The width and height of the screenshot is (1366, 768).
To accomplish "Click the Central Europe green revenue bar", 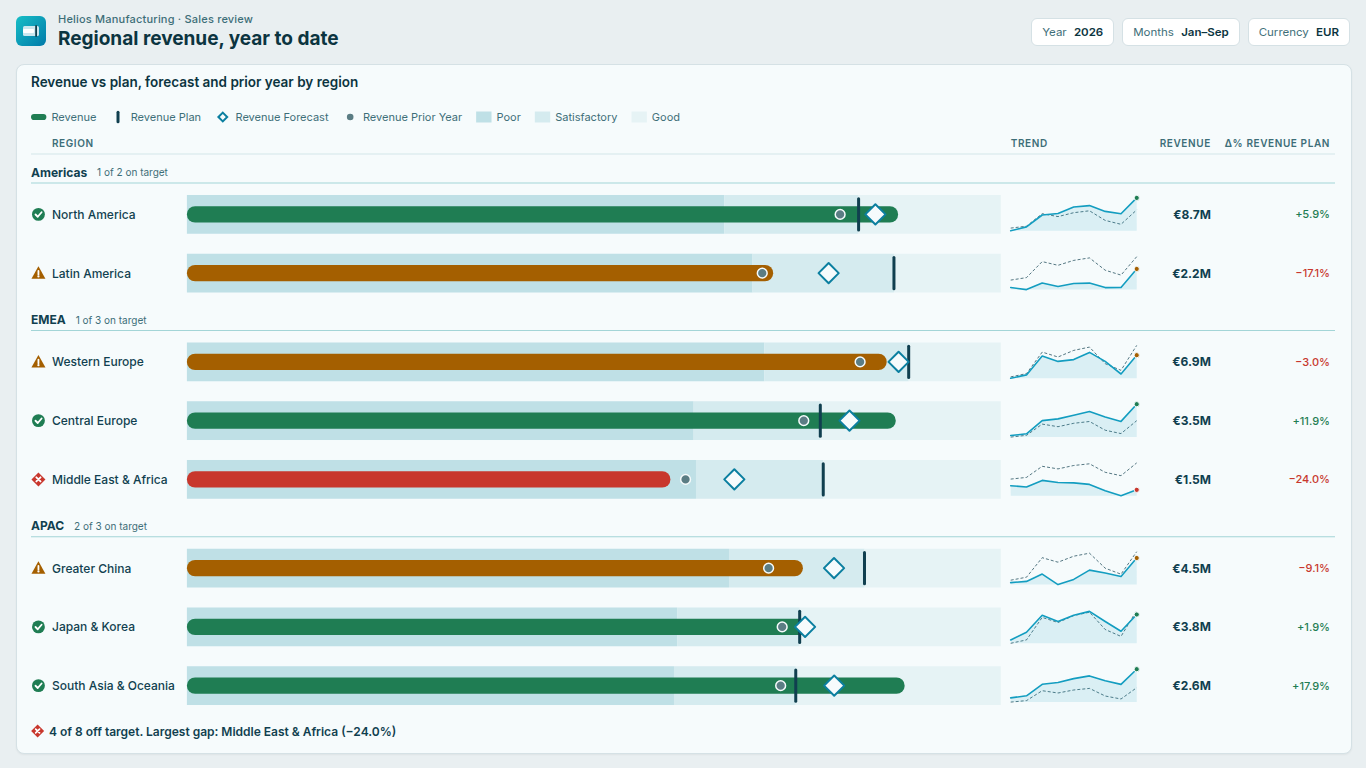I will [541, 421].
